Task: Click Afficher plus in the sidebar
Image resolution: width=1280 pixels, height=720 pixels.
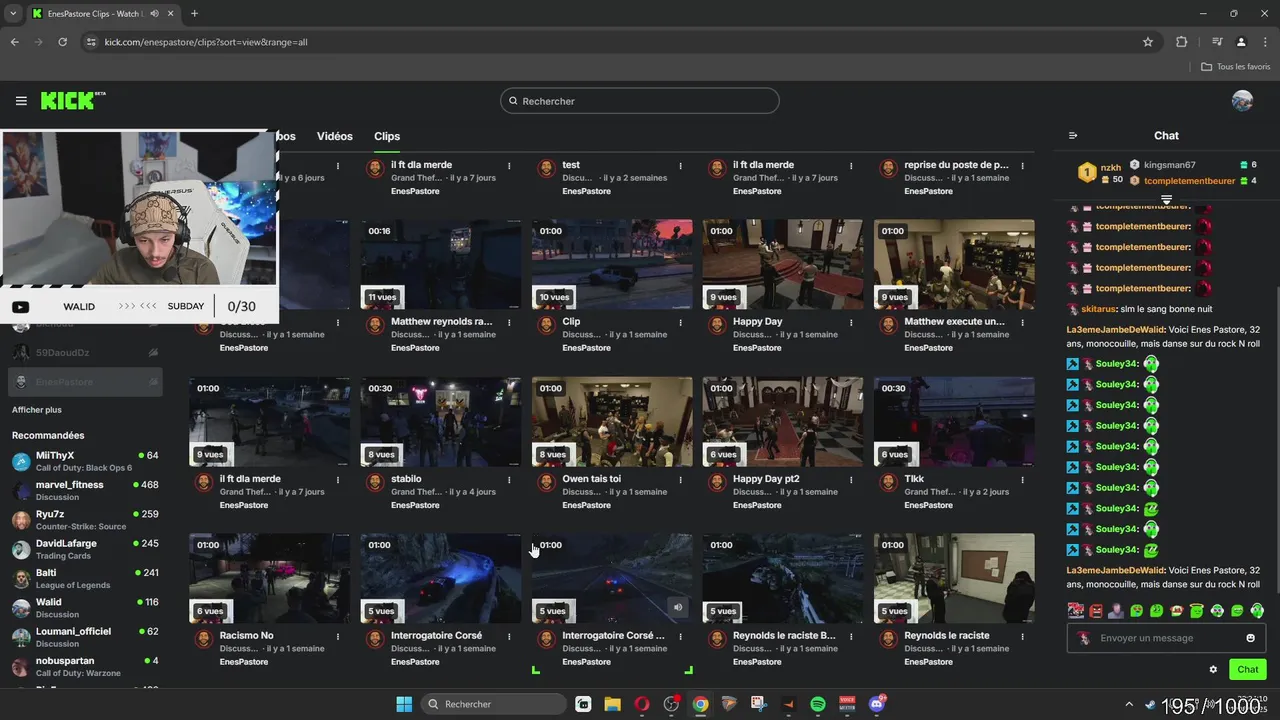Action: 37,410
